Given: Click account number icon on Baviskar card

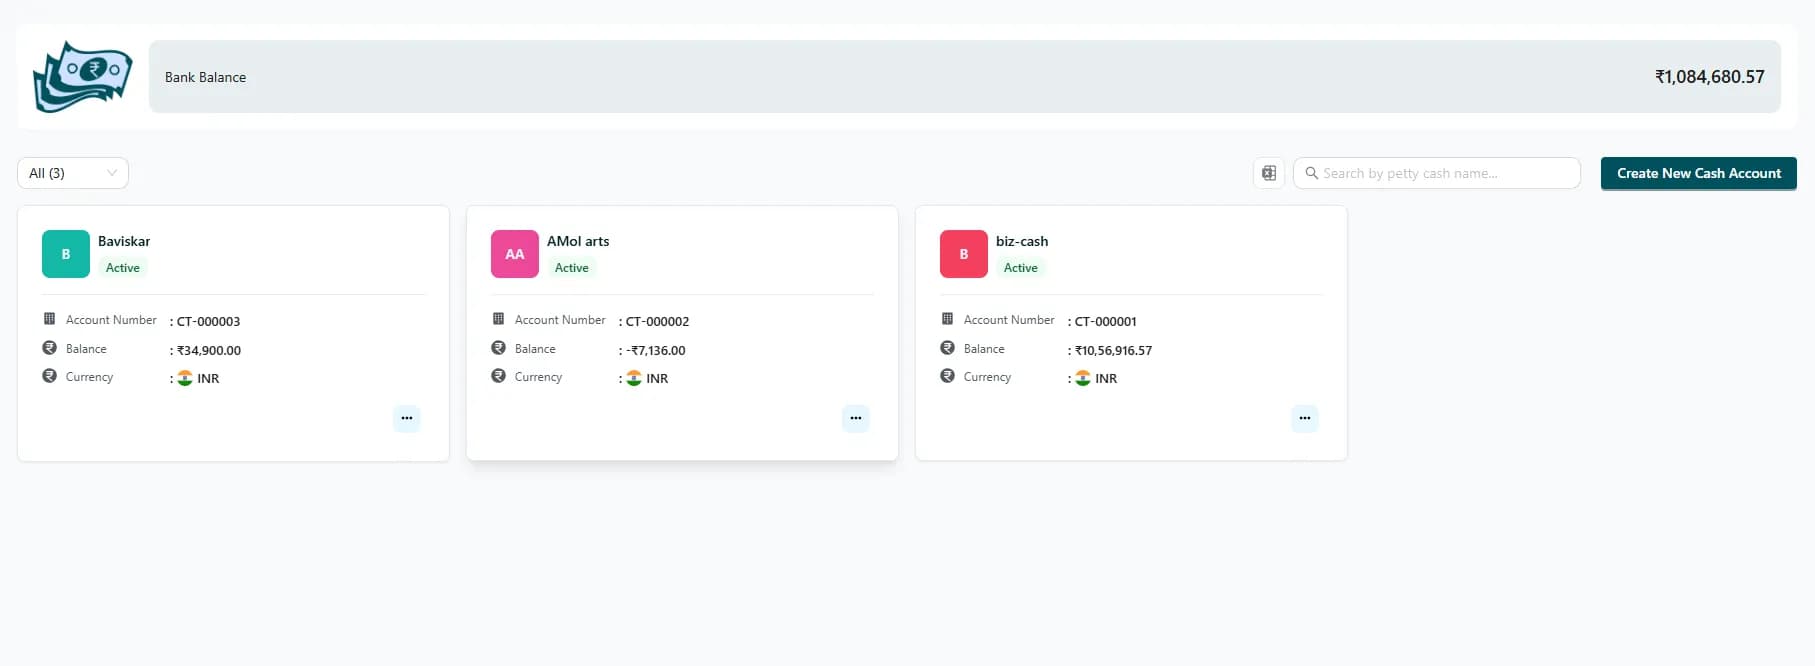Looking at the screenshot, I should 49,319.
